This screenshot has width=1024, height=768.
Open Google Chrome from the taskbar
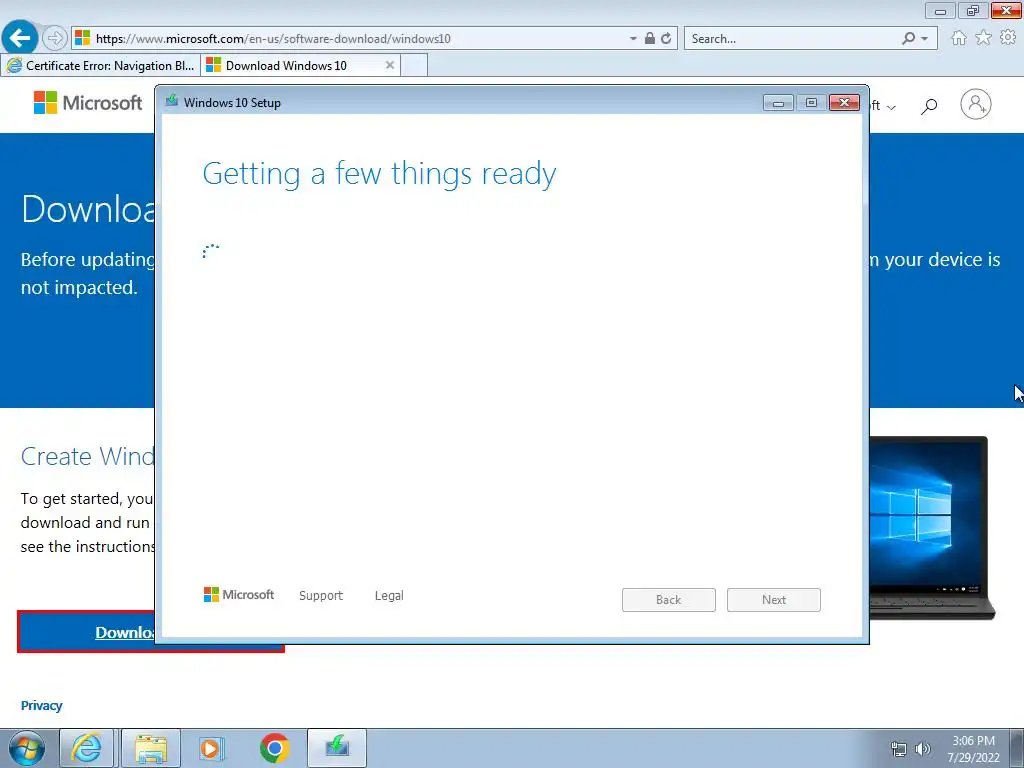274,748
